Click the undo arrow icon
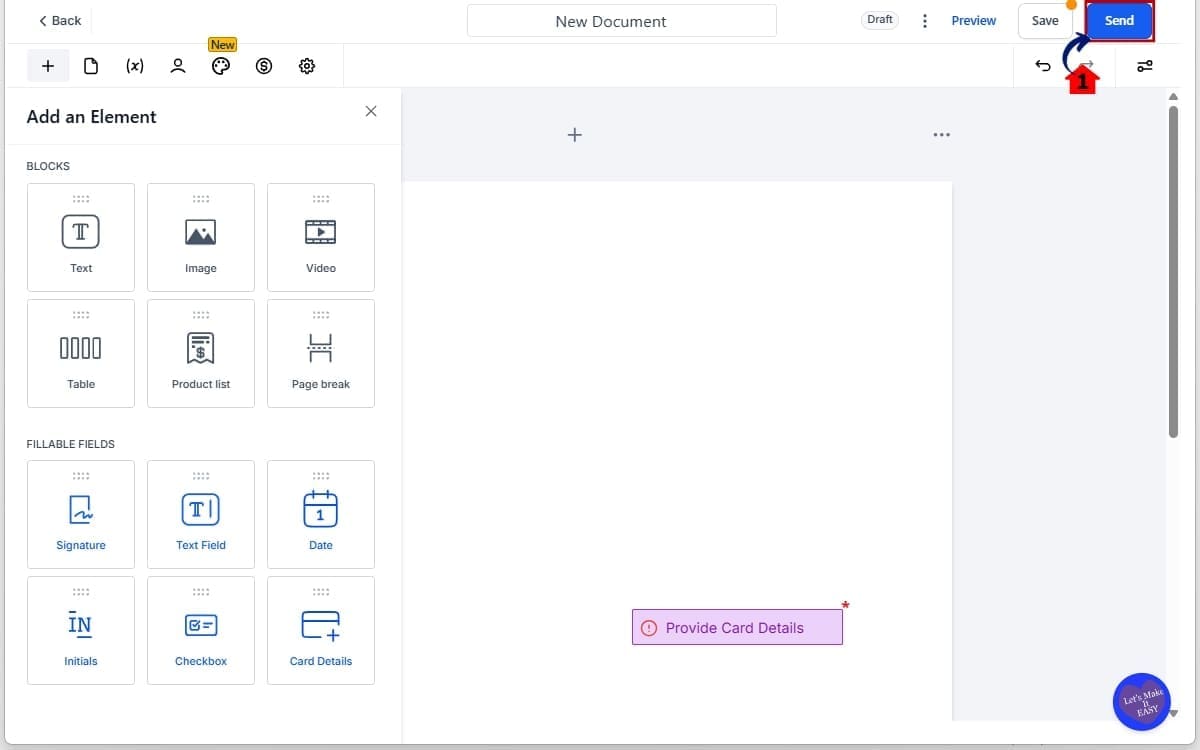1200x750 pixels. coord(1042,66)
